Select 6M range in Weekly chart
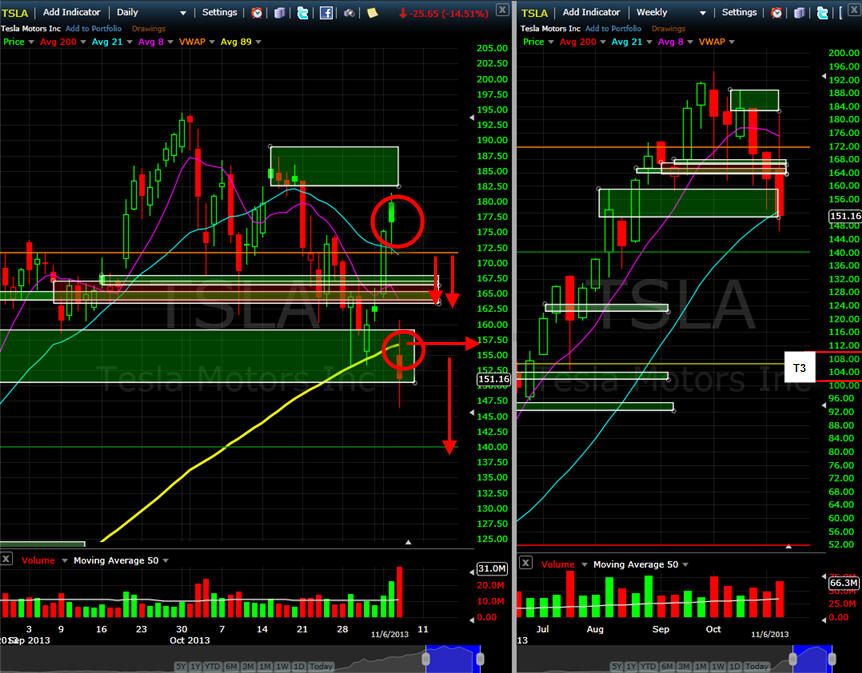The height and width of the screenshot is (673, 862). point(667,666)
